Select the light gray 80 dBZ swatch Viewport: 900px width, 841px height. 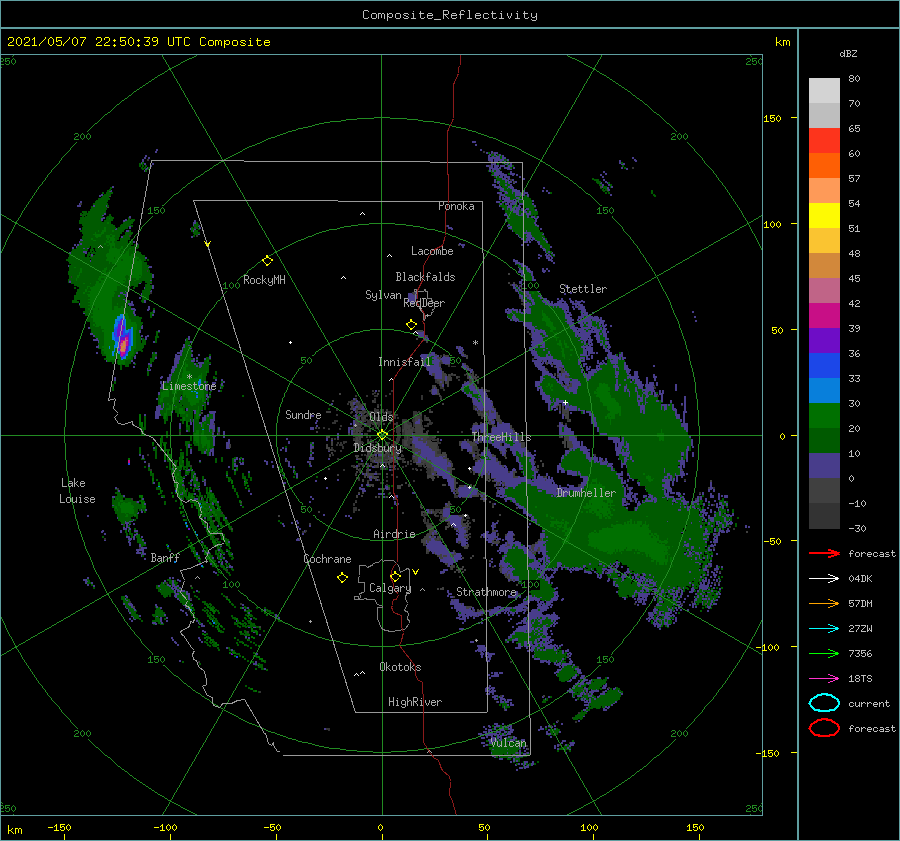(824, 90)
